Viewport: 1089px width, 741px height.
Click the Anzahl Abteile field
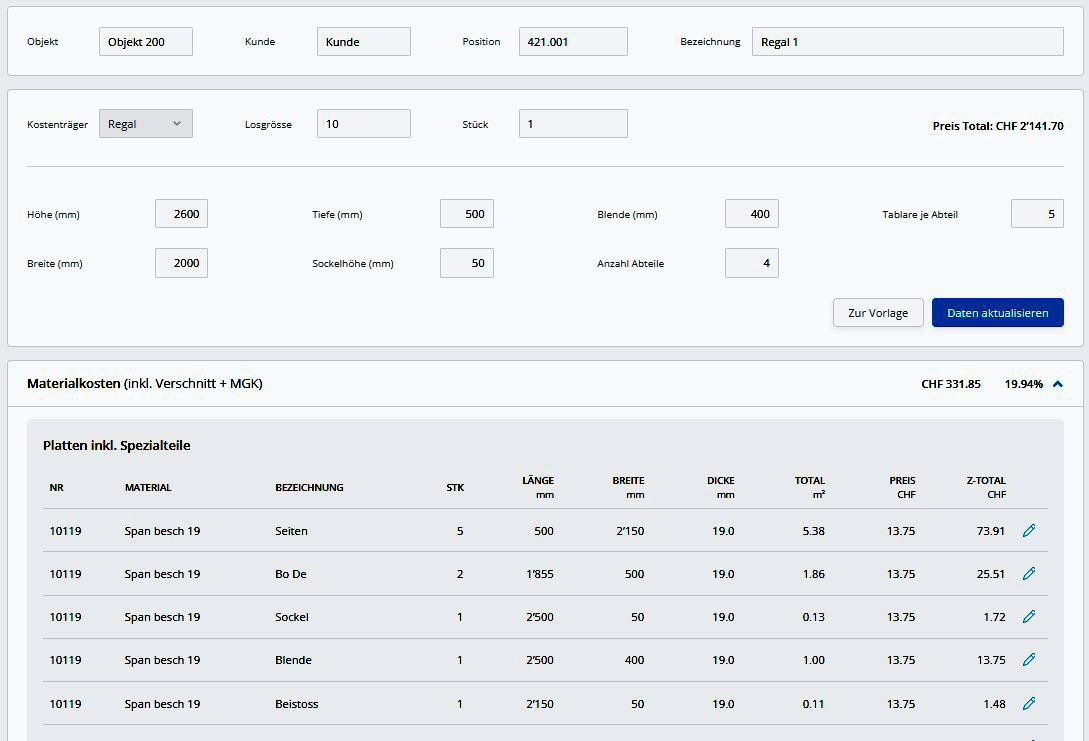click(x=751, y=263)
